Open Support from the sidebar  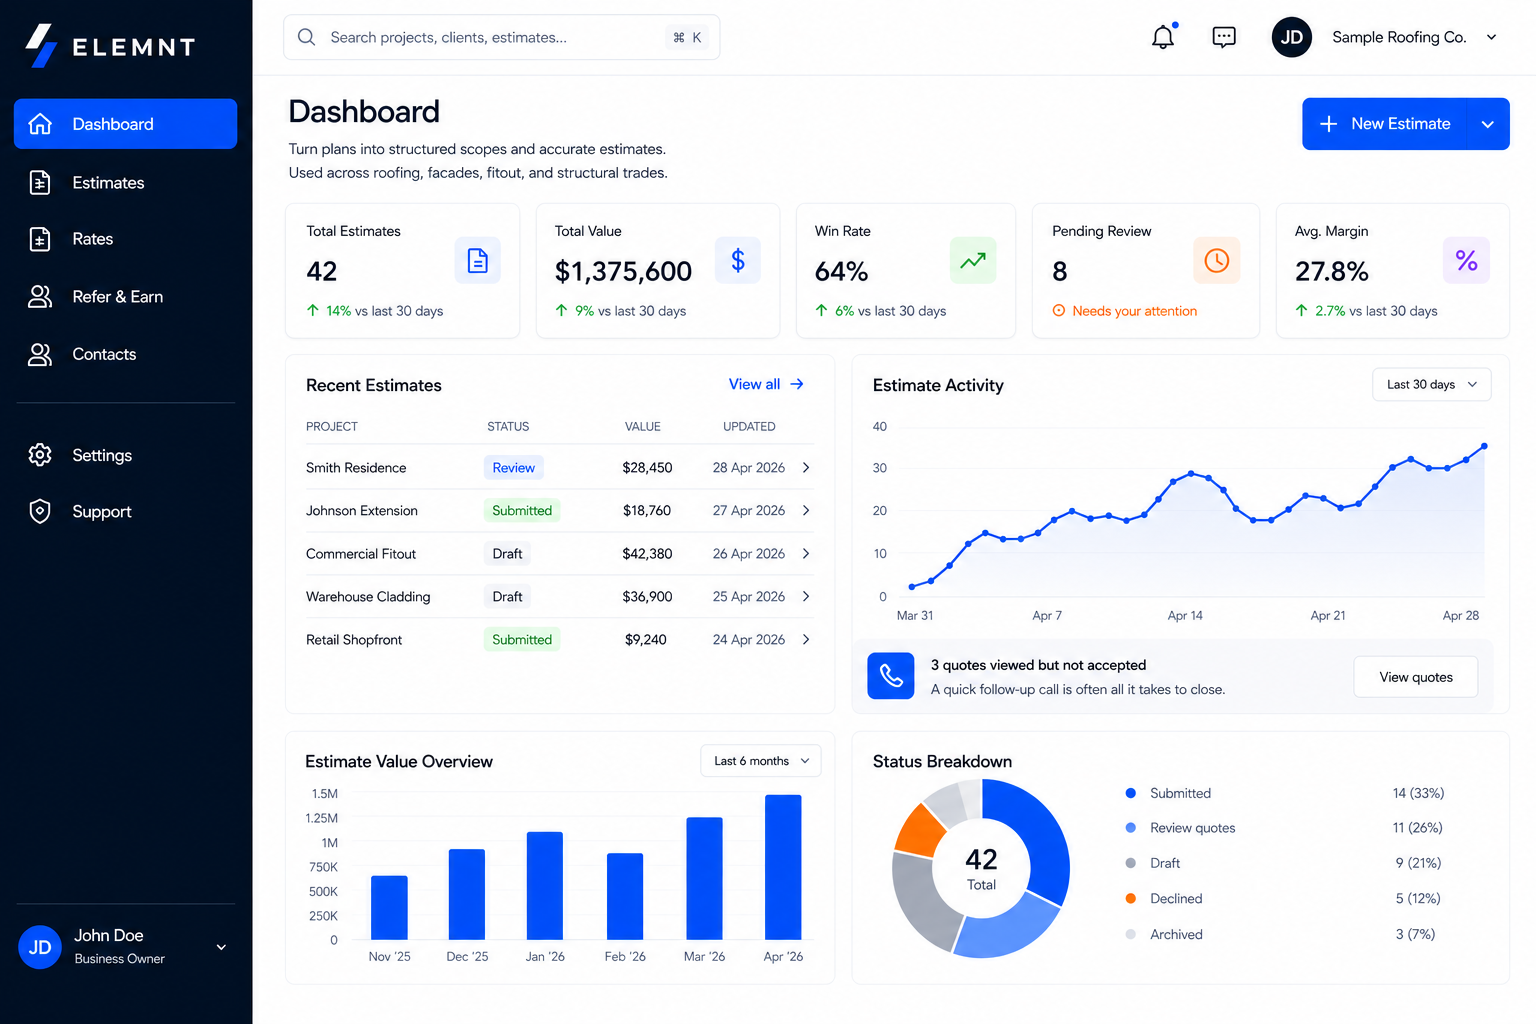coord(40,511)
